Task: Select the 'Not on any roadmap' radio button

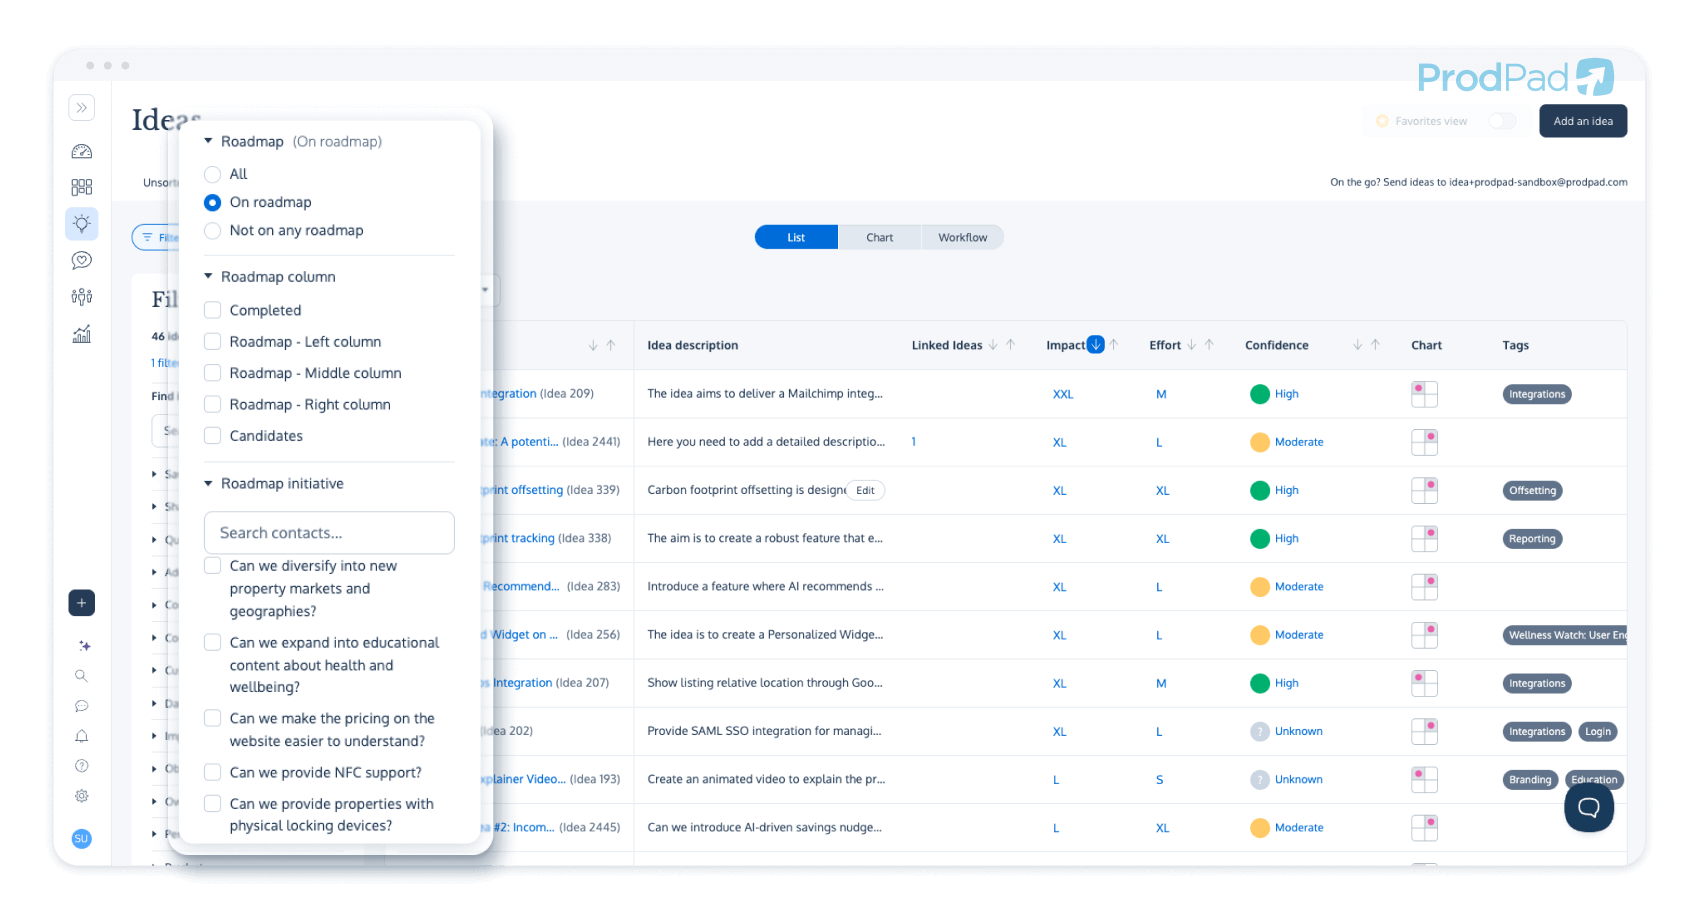Action: coord(212,230)
